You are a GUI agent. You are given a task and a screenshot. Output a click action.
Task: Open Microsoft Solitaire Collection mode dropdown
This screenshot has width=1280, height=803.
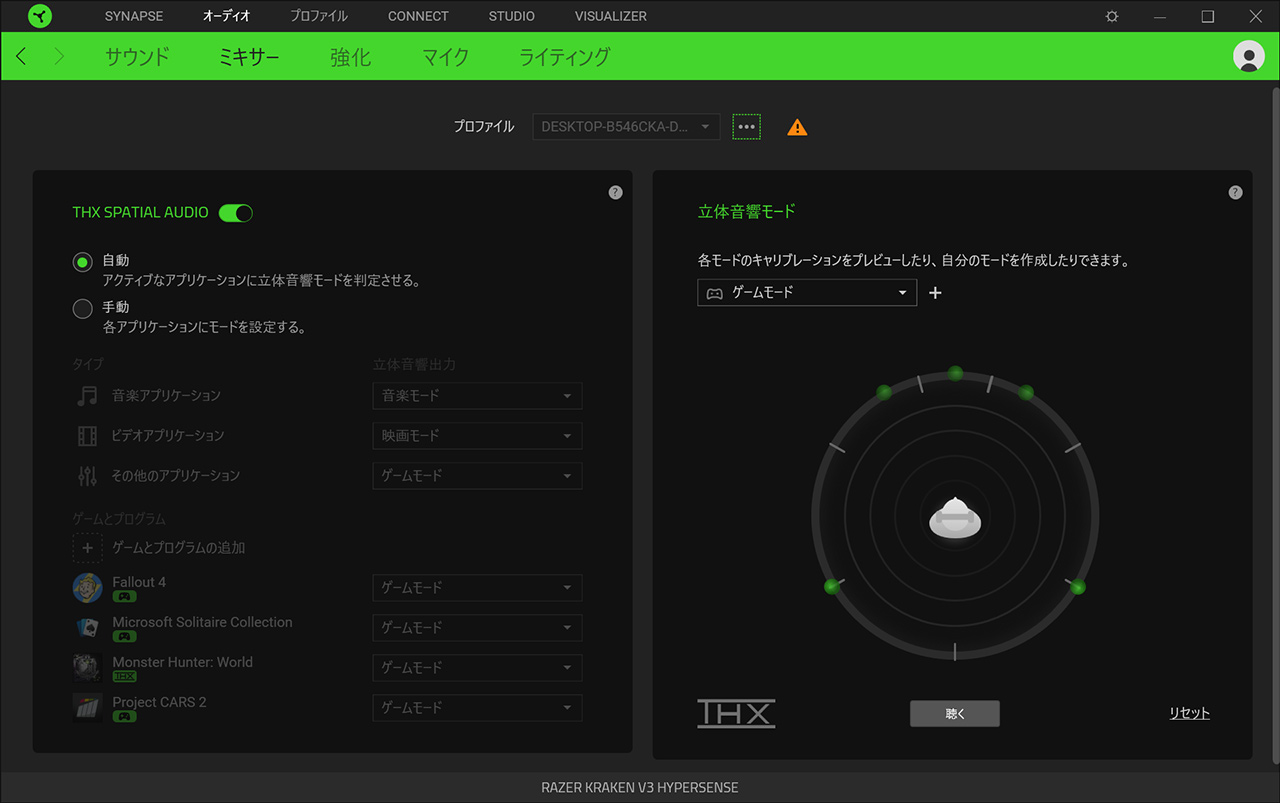click(x=477, y=628)
